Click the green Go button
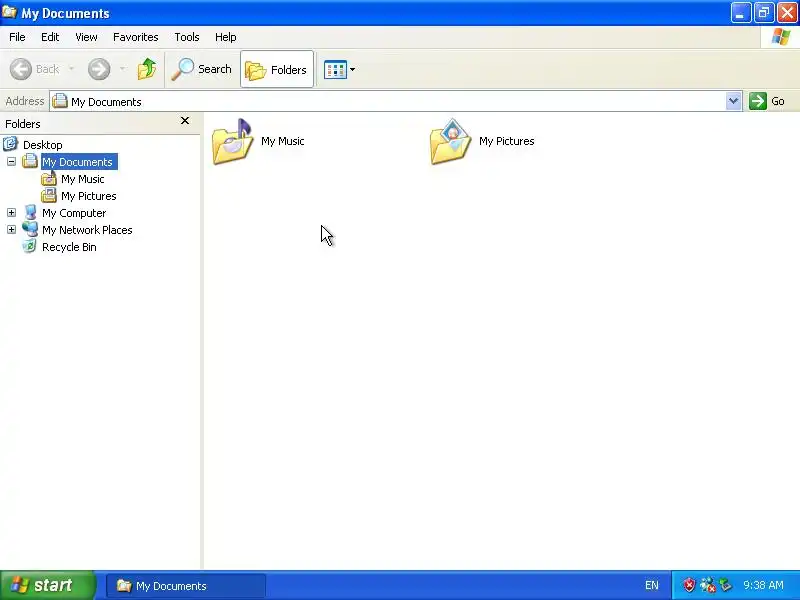This screenshot has height=600, width=800. 767,101
